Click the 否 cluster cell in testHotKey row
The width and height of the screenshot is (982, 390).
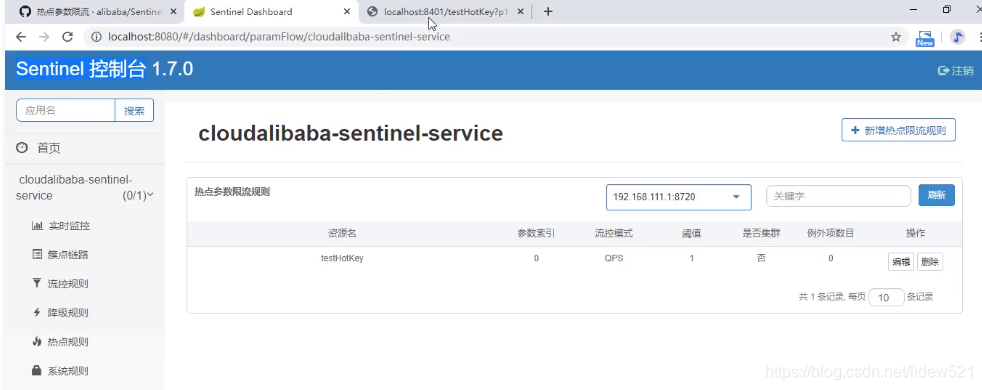[761, 258]
